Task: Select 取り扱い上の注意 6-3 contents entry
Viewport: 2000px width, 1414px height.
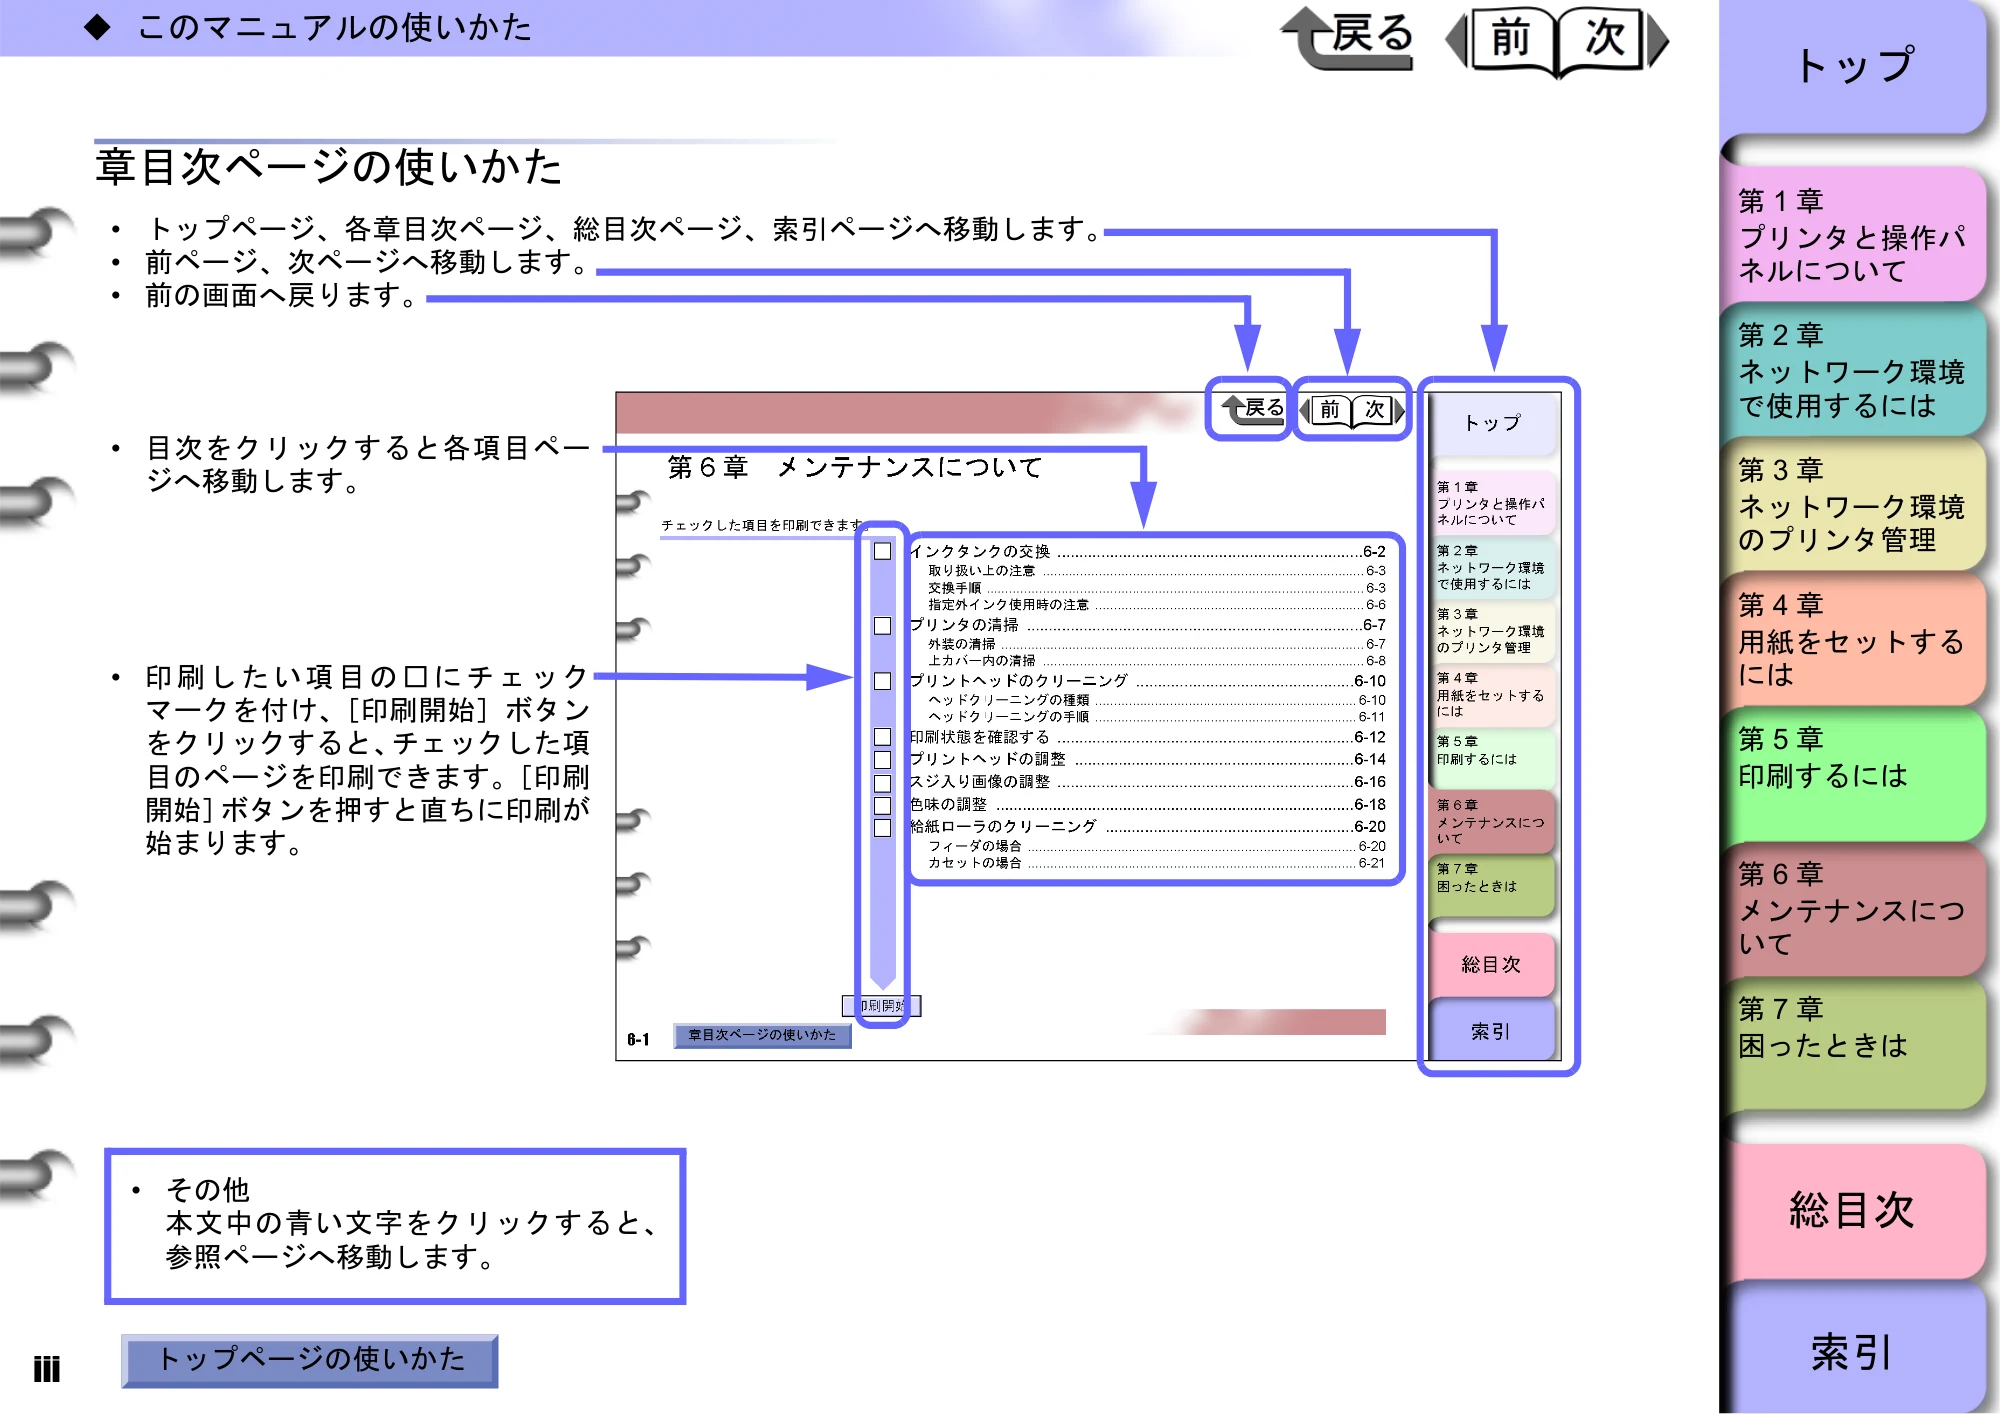Action: pos(1156,571)
